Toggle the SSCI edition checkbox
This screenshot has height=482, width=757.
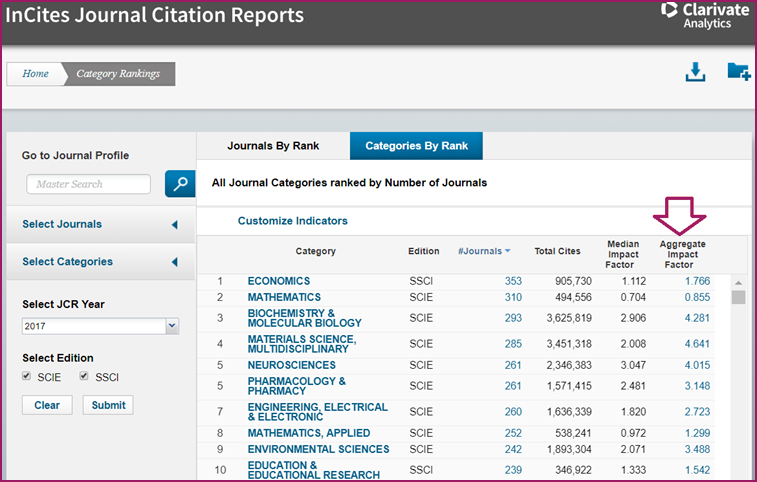pos(83,376)
